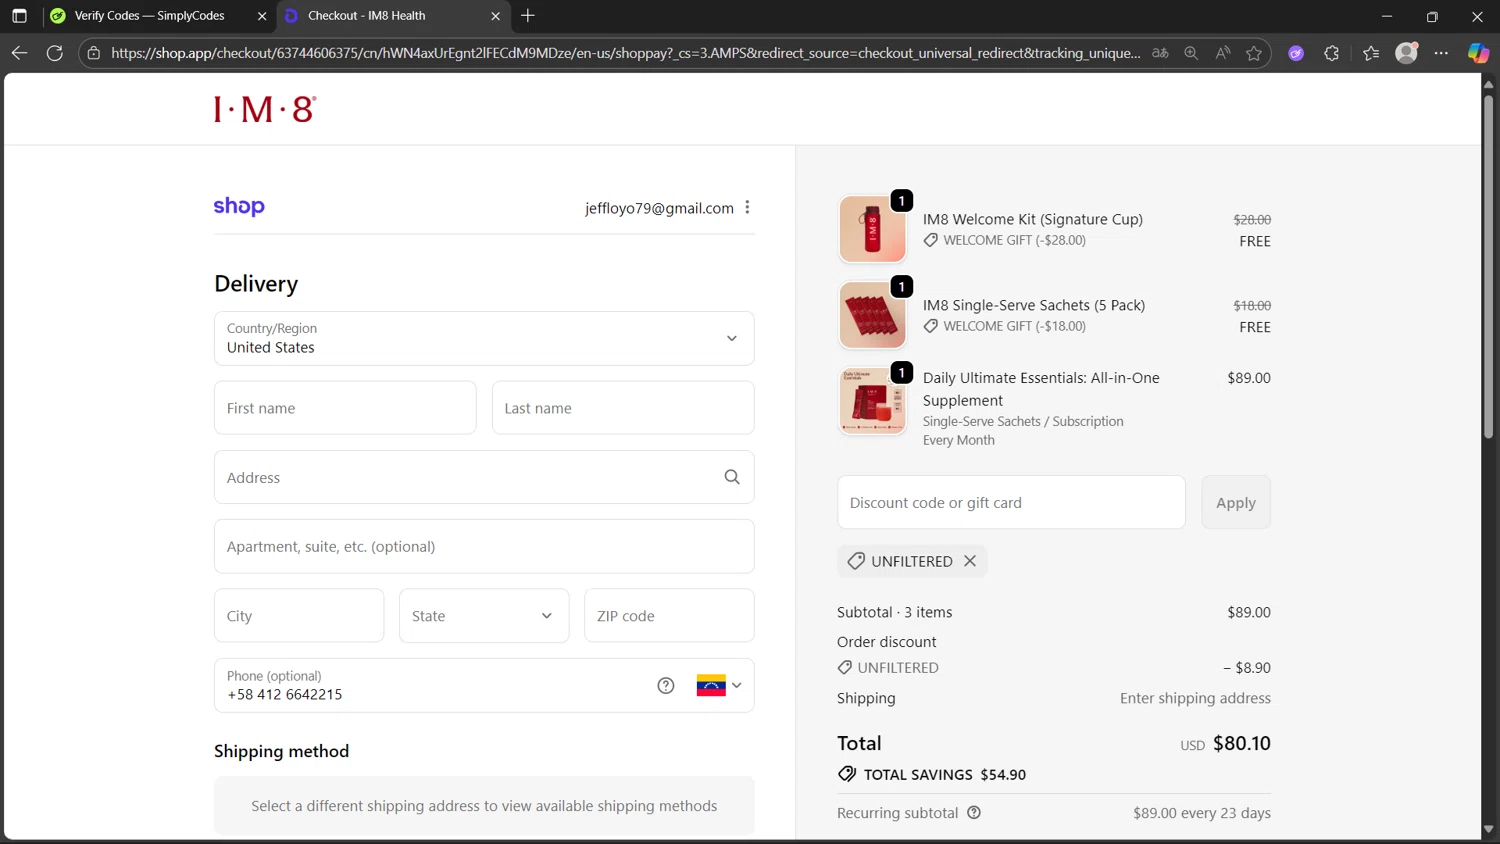
Task: Open the purple circular extension icon
Action: (1296, 53)
